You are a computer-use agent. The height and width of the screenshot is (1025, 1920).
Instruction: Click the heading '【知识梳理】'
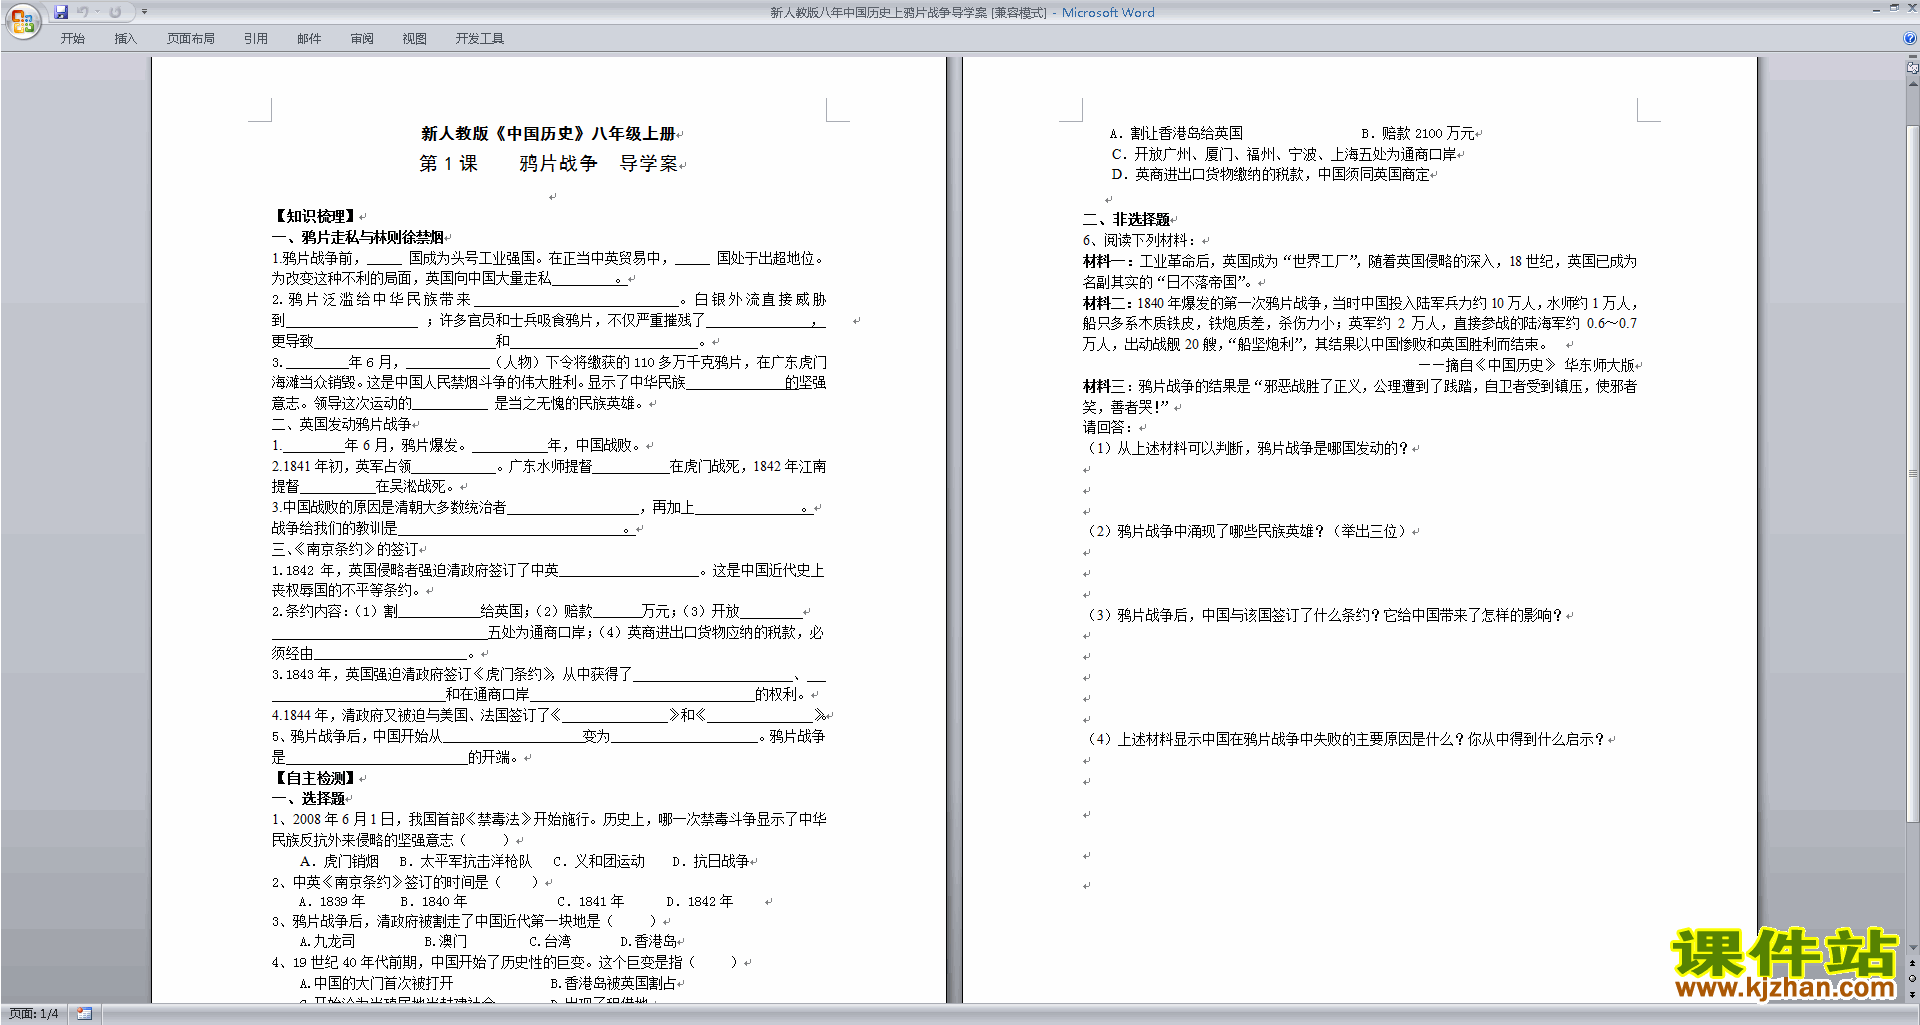coord(314,216)
